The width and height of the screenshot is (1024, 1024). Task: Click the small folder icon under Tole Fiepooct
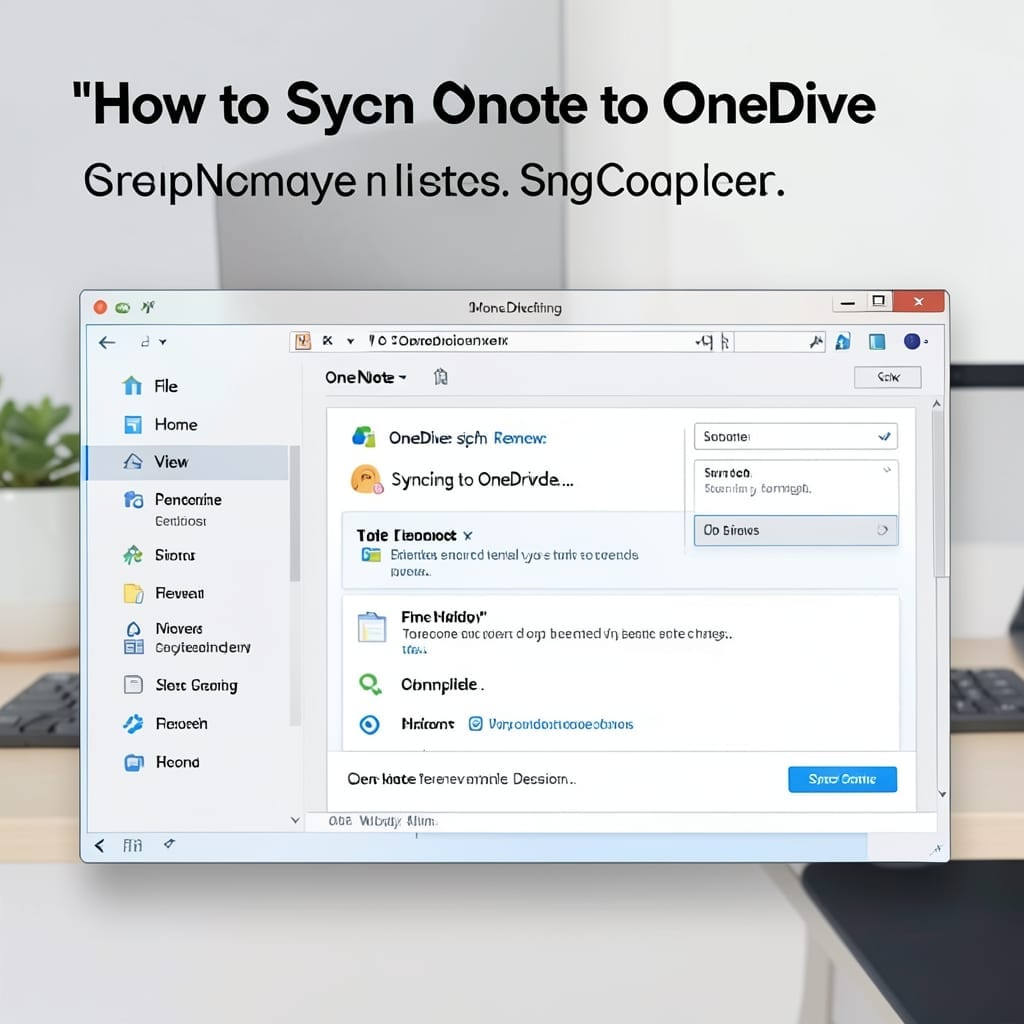pos(371,555)
